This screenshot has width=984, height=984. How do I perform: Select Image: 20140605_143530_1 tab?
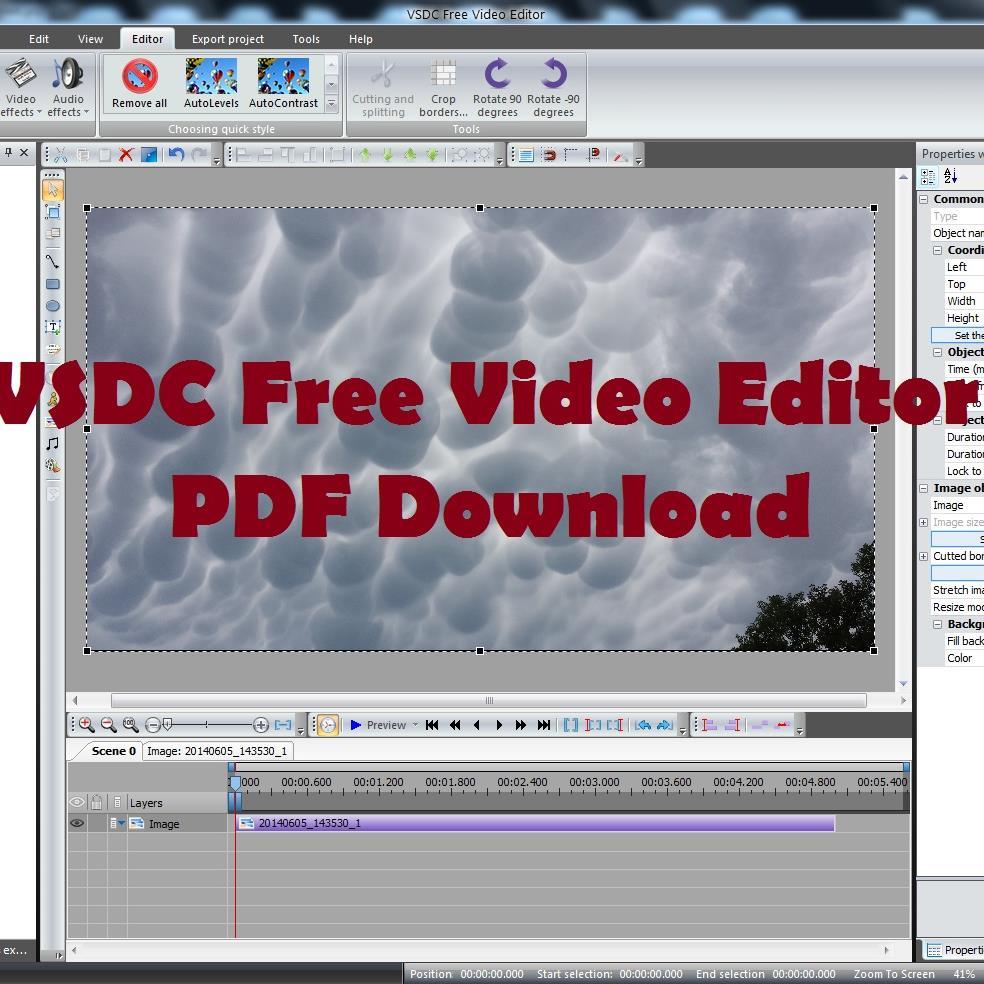click(x=217, y=751)
